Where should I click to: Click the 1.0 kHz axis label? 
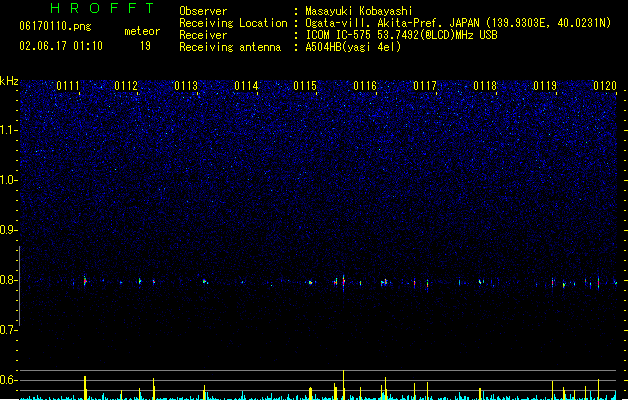point(8,180)
